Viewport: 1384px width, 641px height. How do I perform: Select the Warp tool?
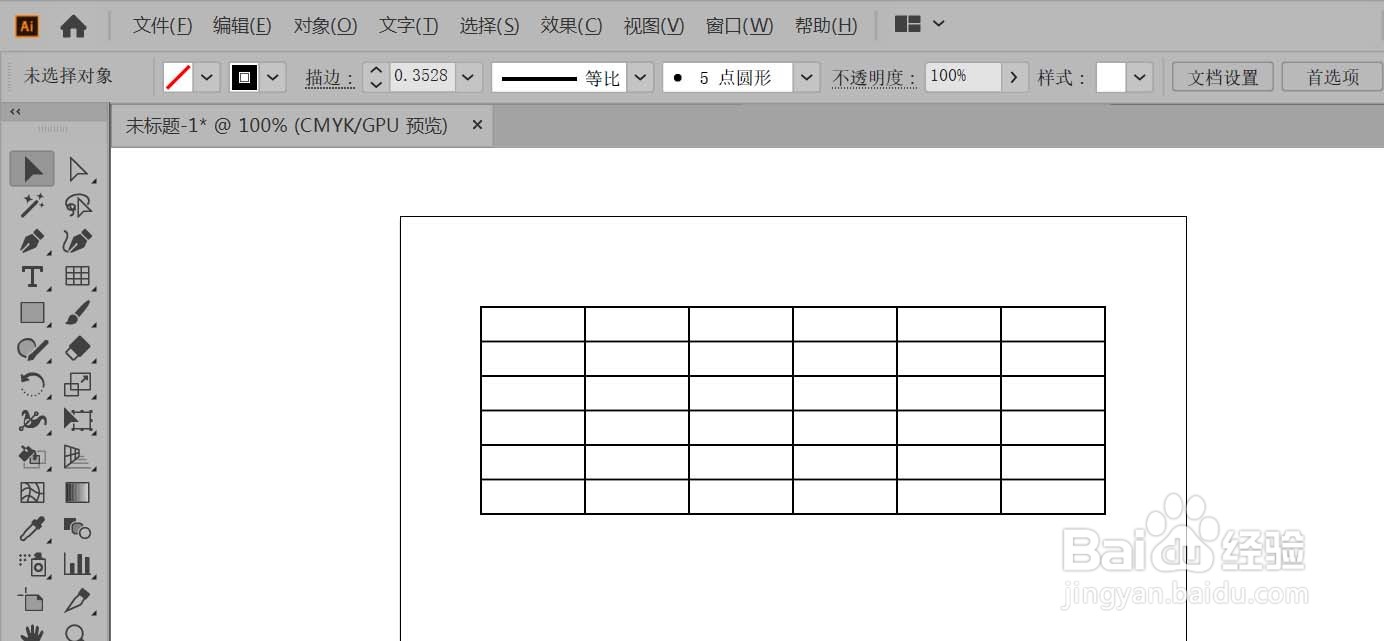pos(32,421)
